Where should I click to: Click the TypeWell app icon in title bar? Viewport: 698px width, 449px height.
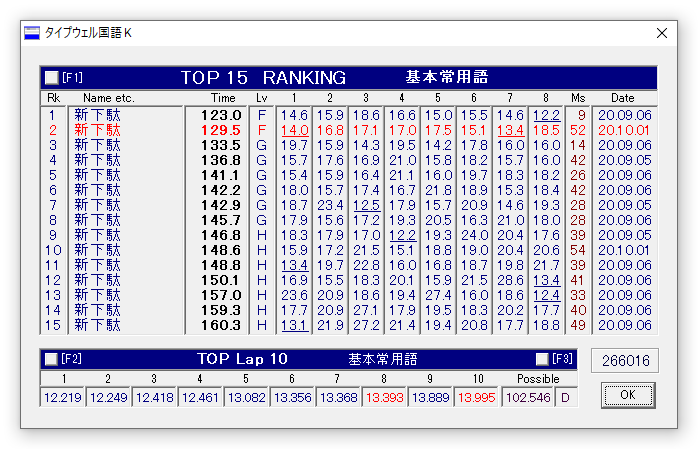pyautogui.click(x=32, y=33)
